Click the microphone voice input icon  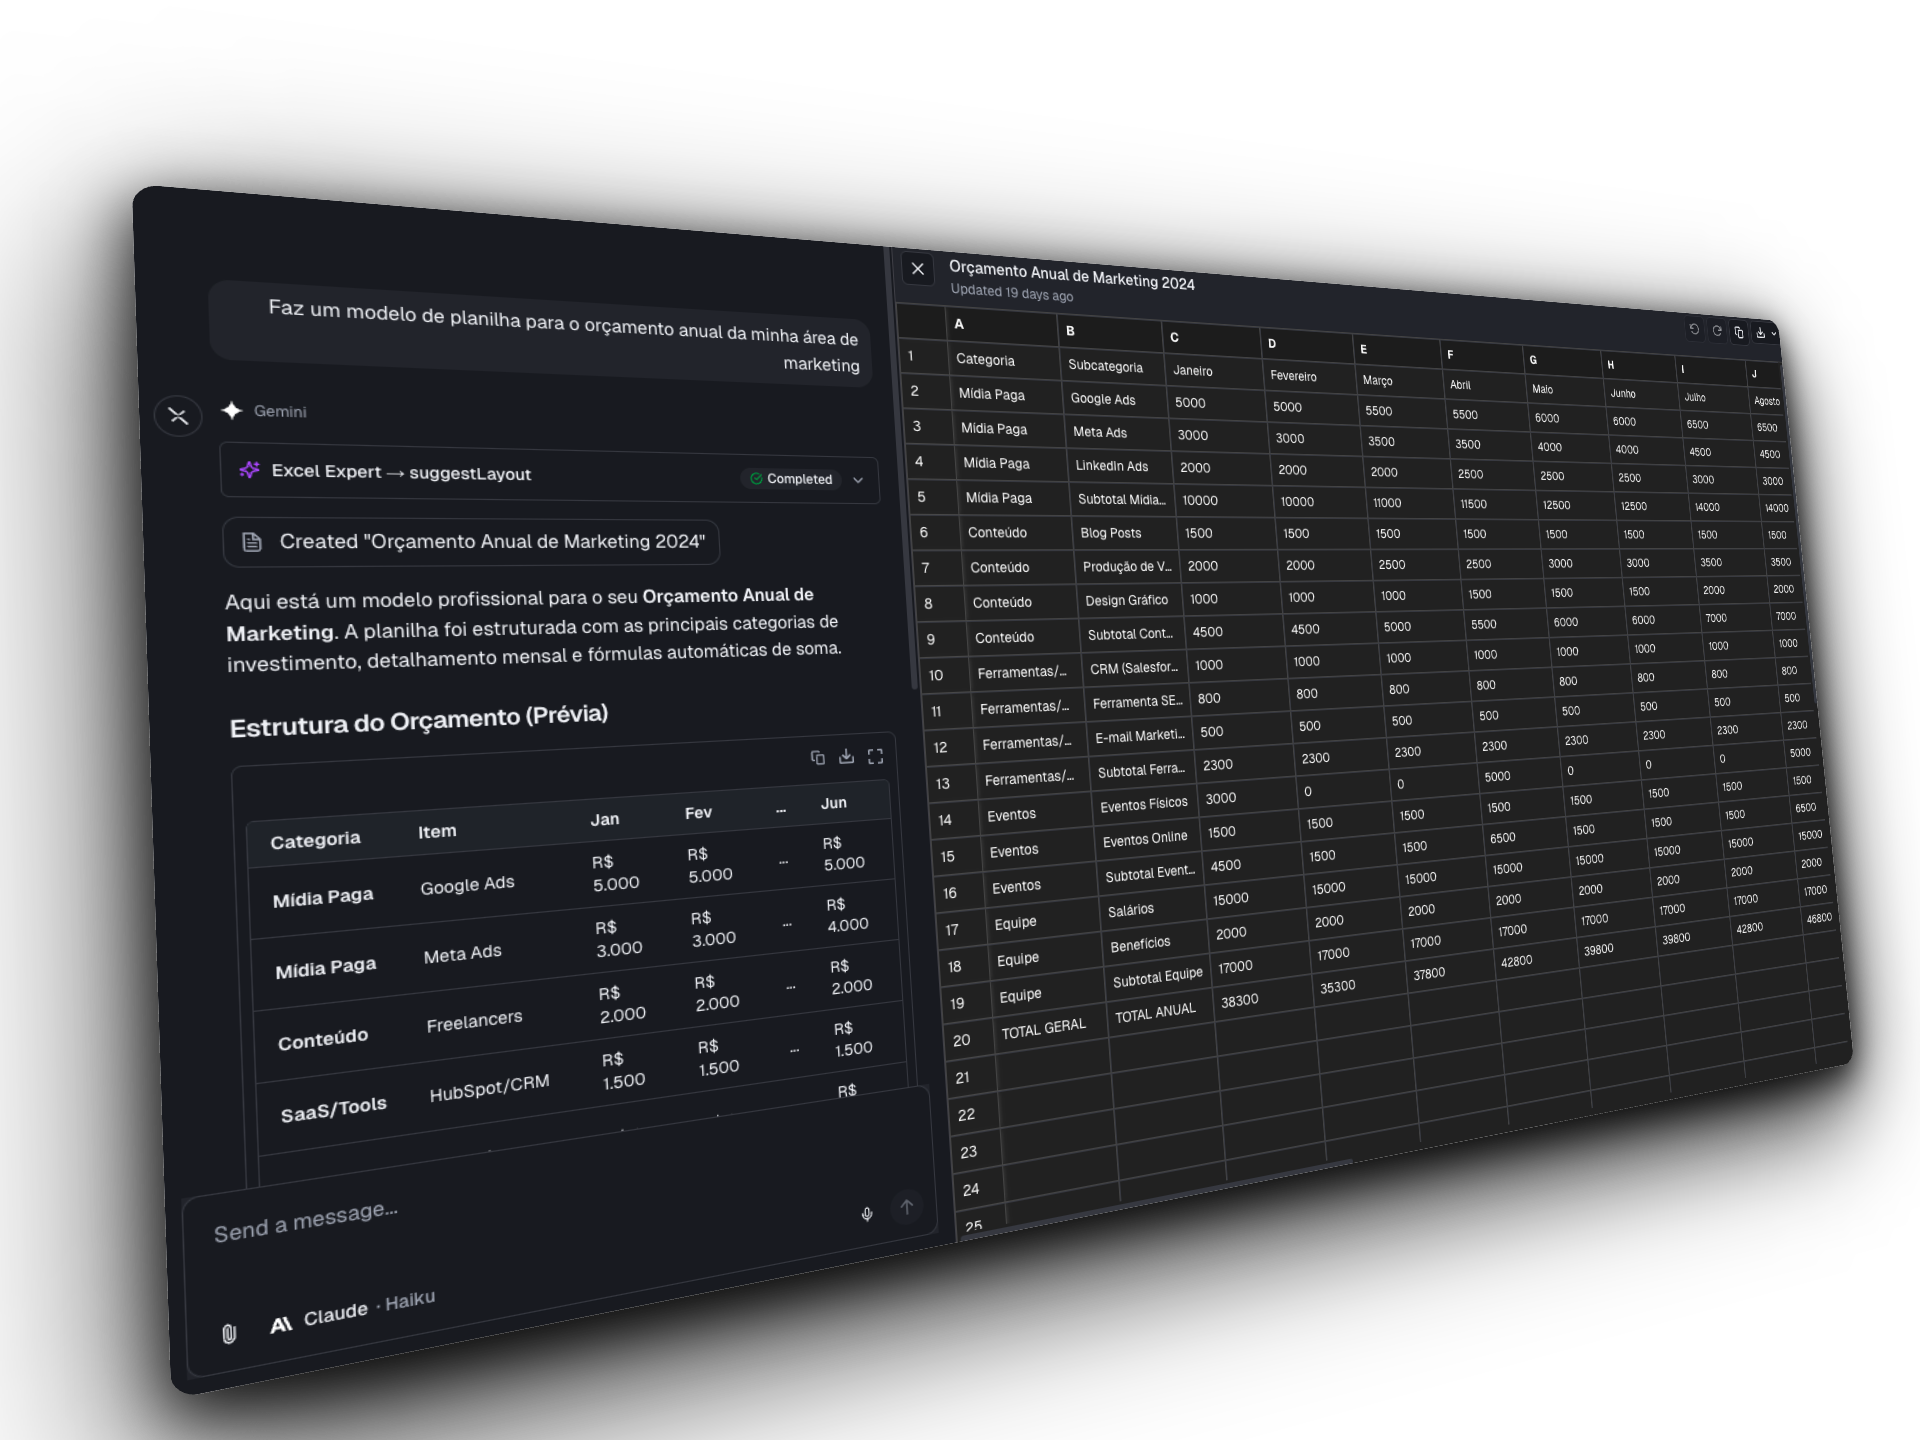click(867, 1214)
